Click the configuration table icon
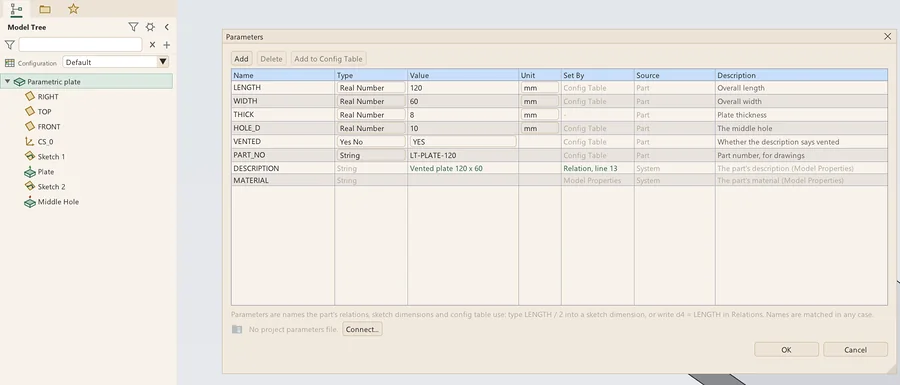The height and width of the screenshot is (385, 900). tap(10, 63)
